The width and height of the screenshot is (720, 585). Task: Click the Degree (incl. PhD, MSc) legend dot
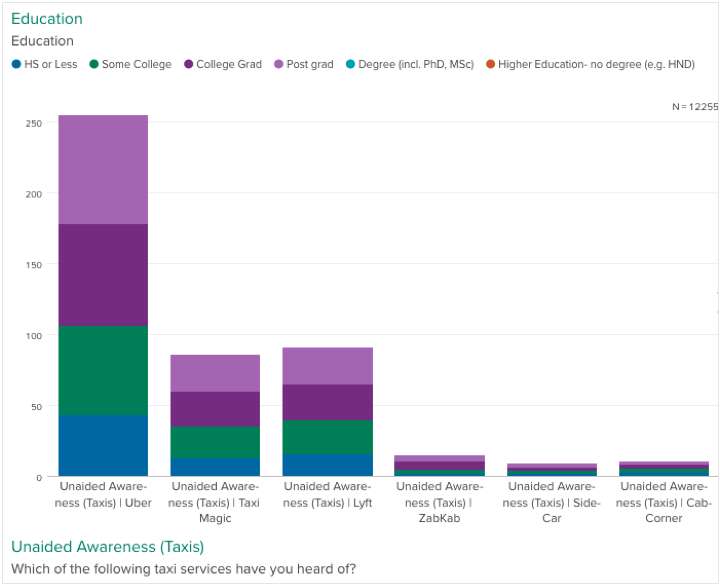pyautogui.click(x=350, y=64)
